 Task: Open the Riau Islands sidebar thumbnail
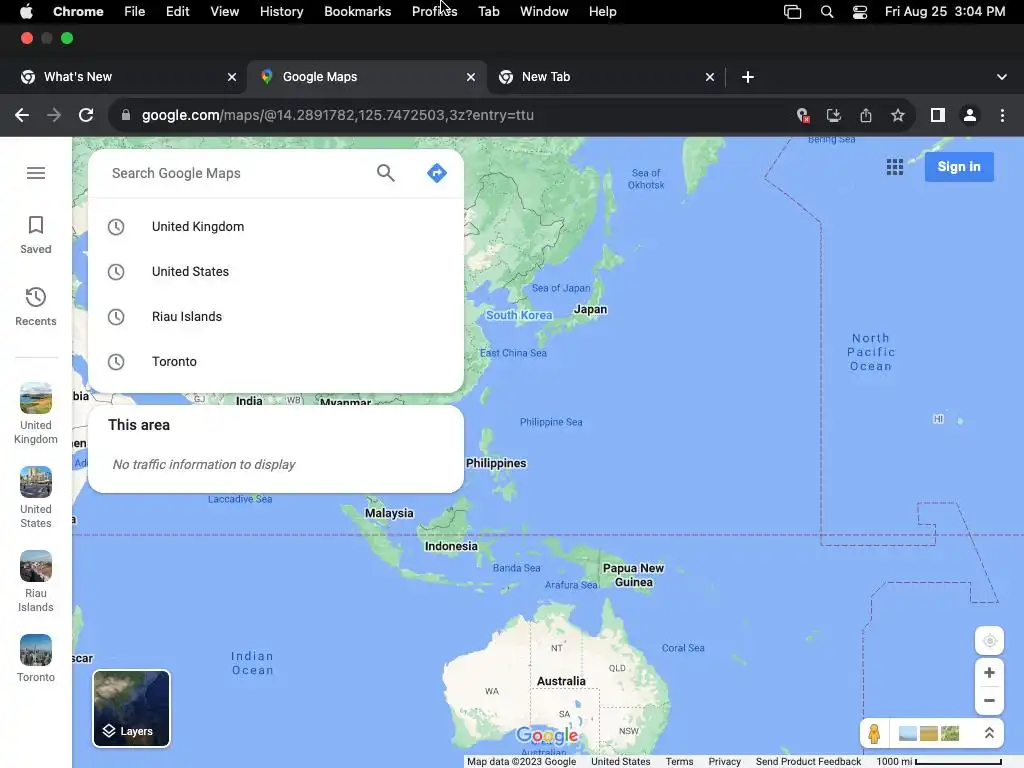[36, 582]
